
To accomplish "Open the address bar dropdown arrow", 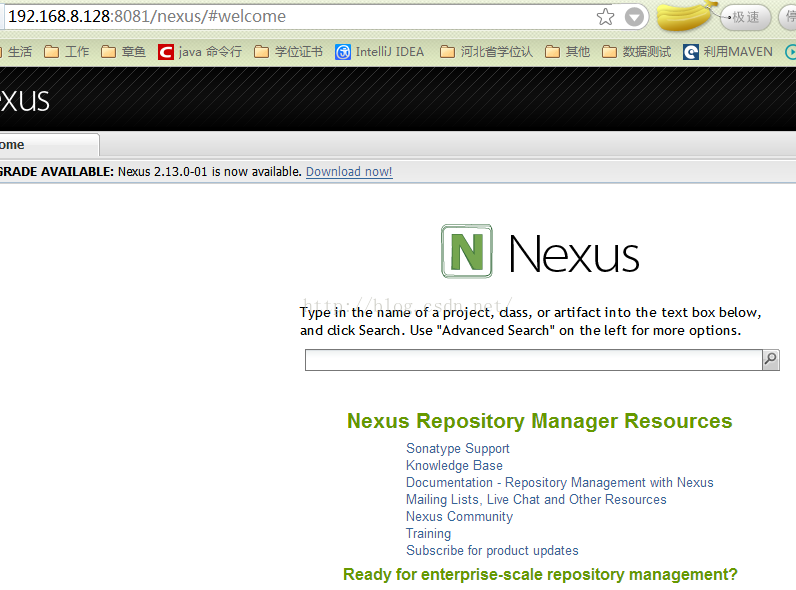I will pyautogui.click(x=634, y=17).
